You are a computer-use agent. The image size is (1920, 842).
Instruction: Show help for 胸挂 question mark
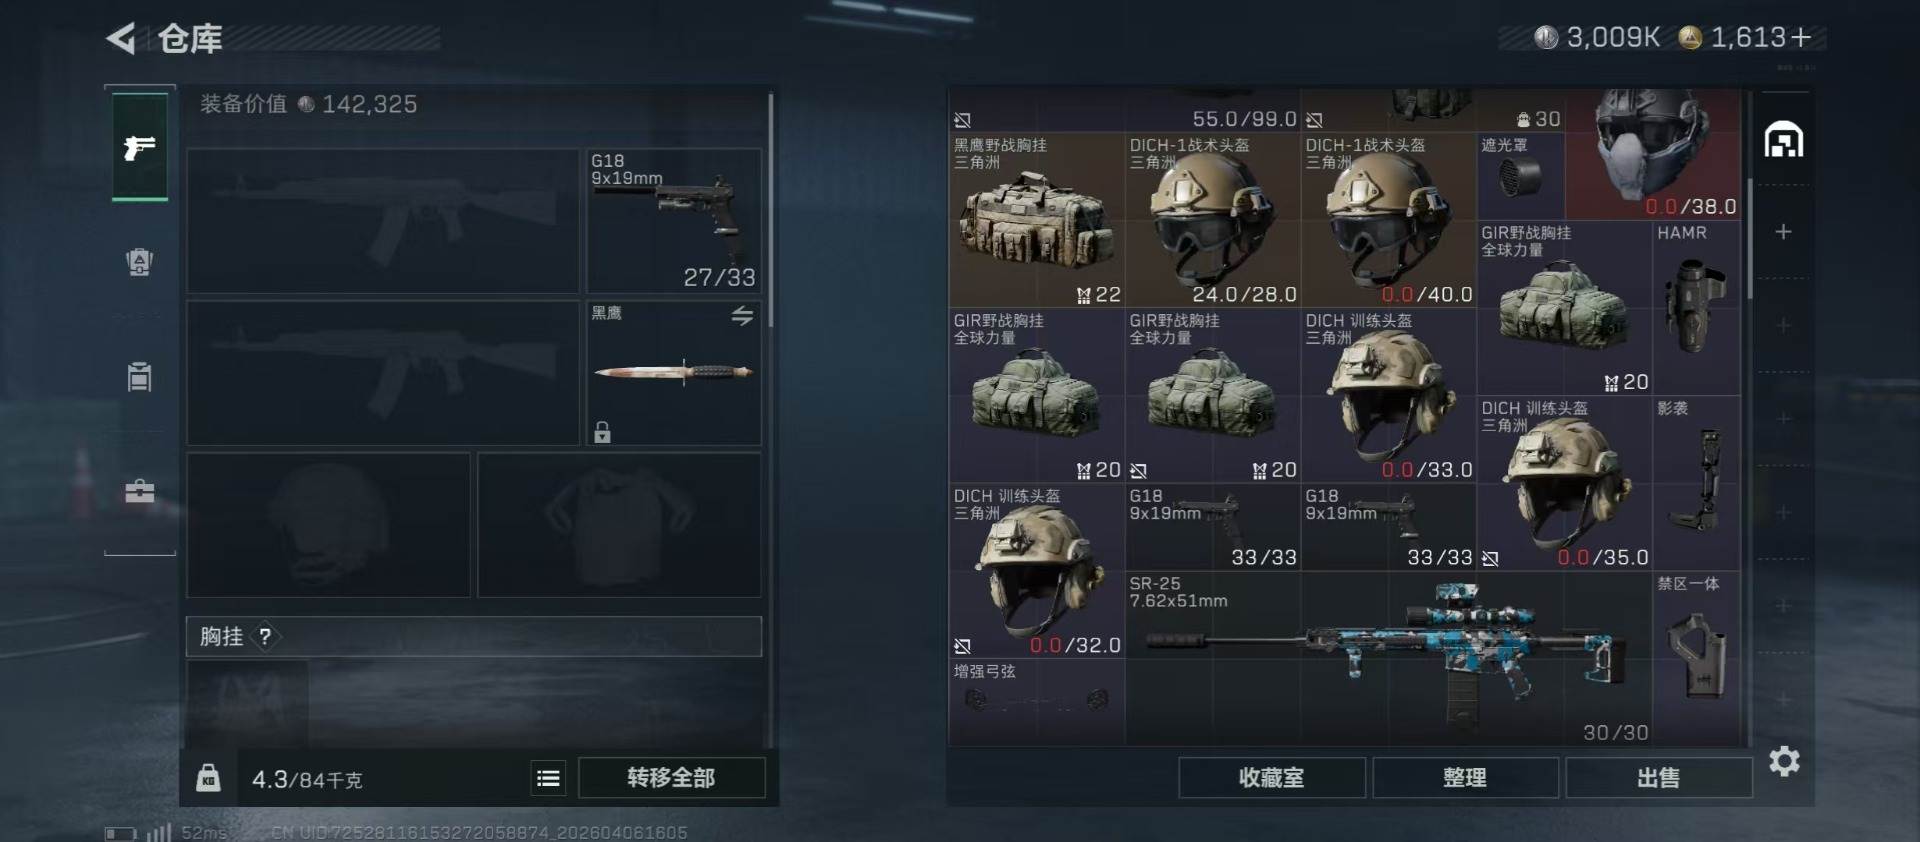(265, 636)
